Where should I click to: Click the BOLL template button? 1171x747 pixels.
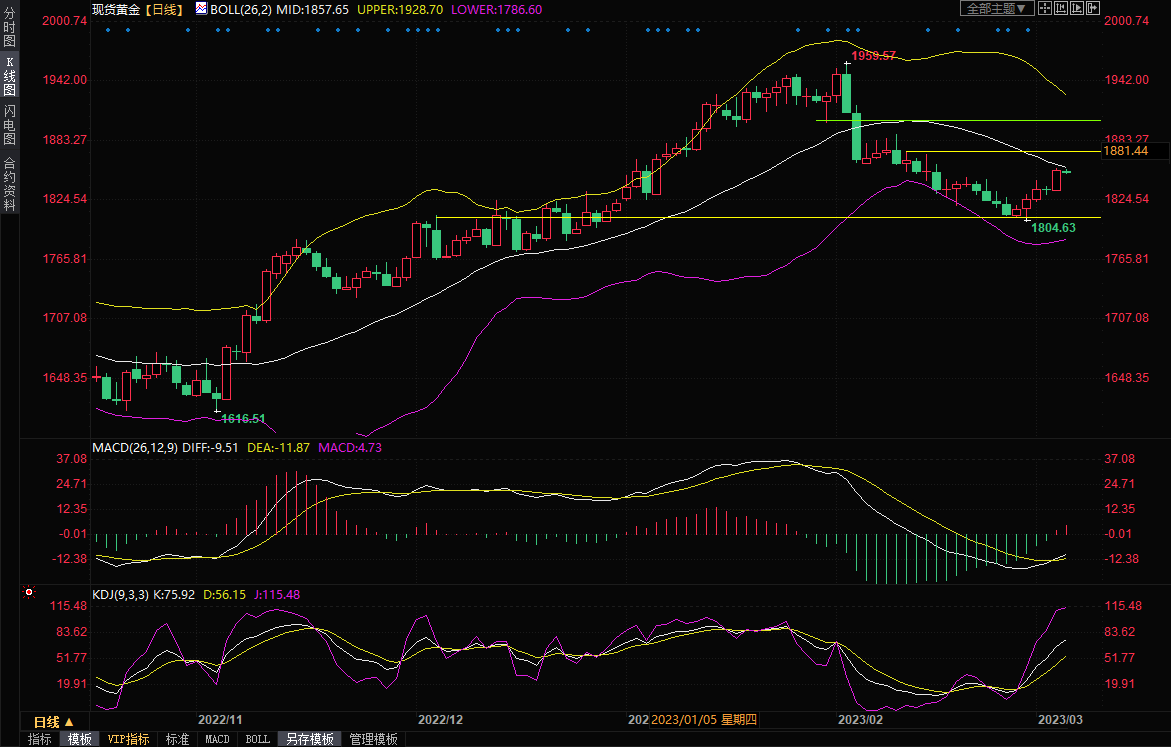[x=257, y=739]
